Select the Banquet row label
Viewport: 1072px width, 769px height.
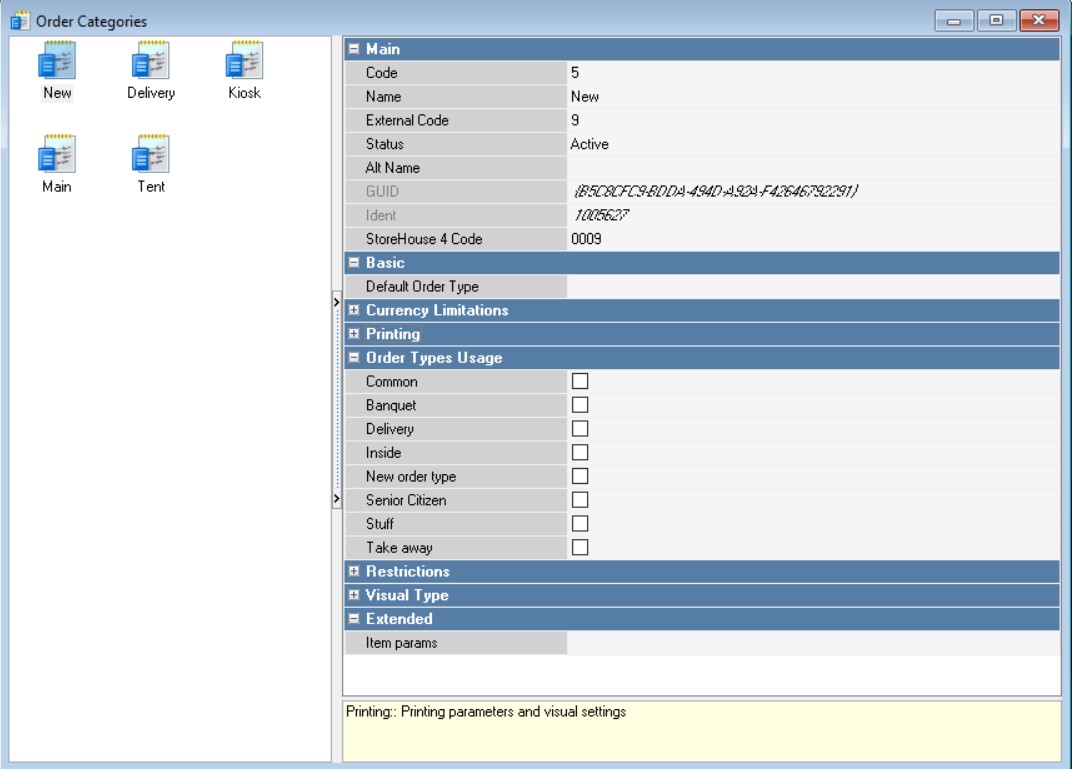tap(390, 405)
